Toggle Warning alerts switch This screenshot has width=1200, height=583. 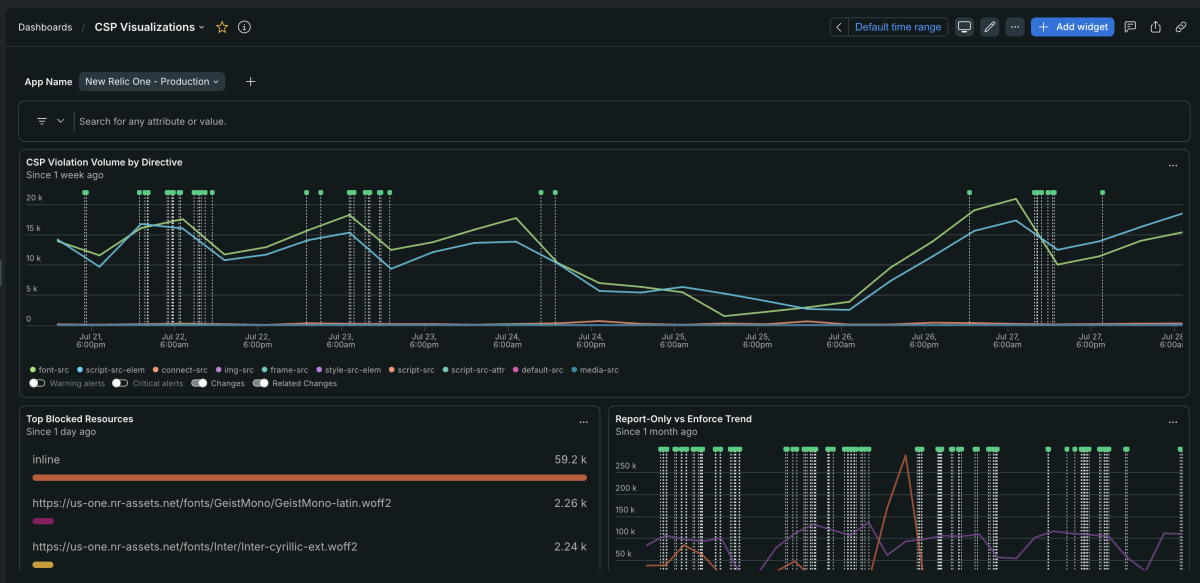click(37, 383)
